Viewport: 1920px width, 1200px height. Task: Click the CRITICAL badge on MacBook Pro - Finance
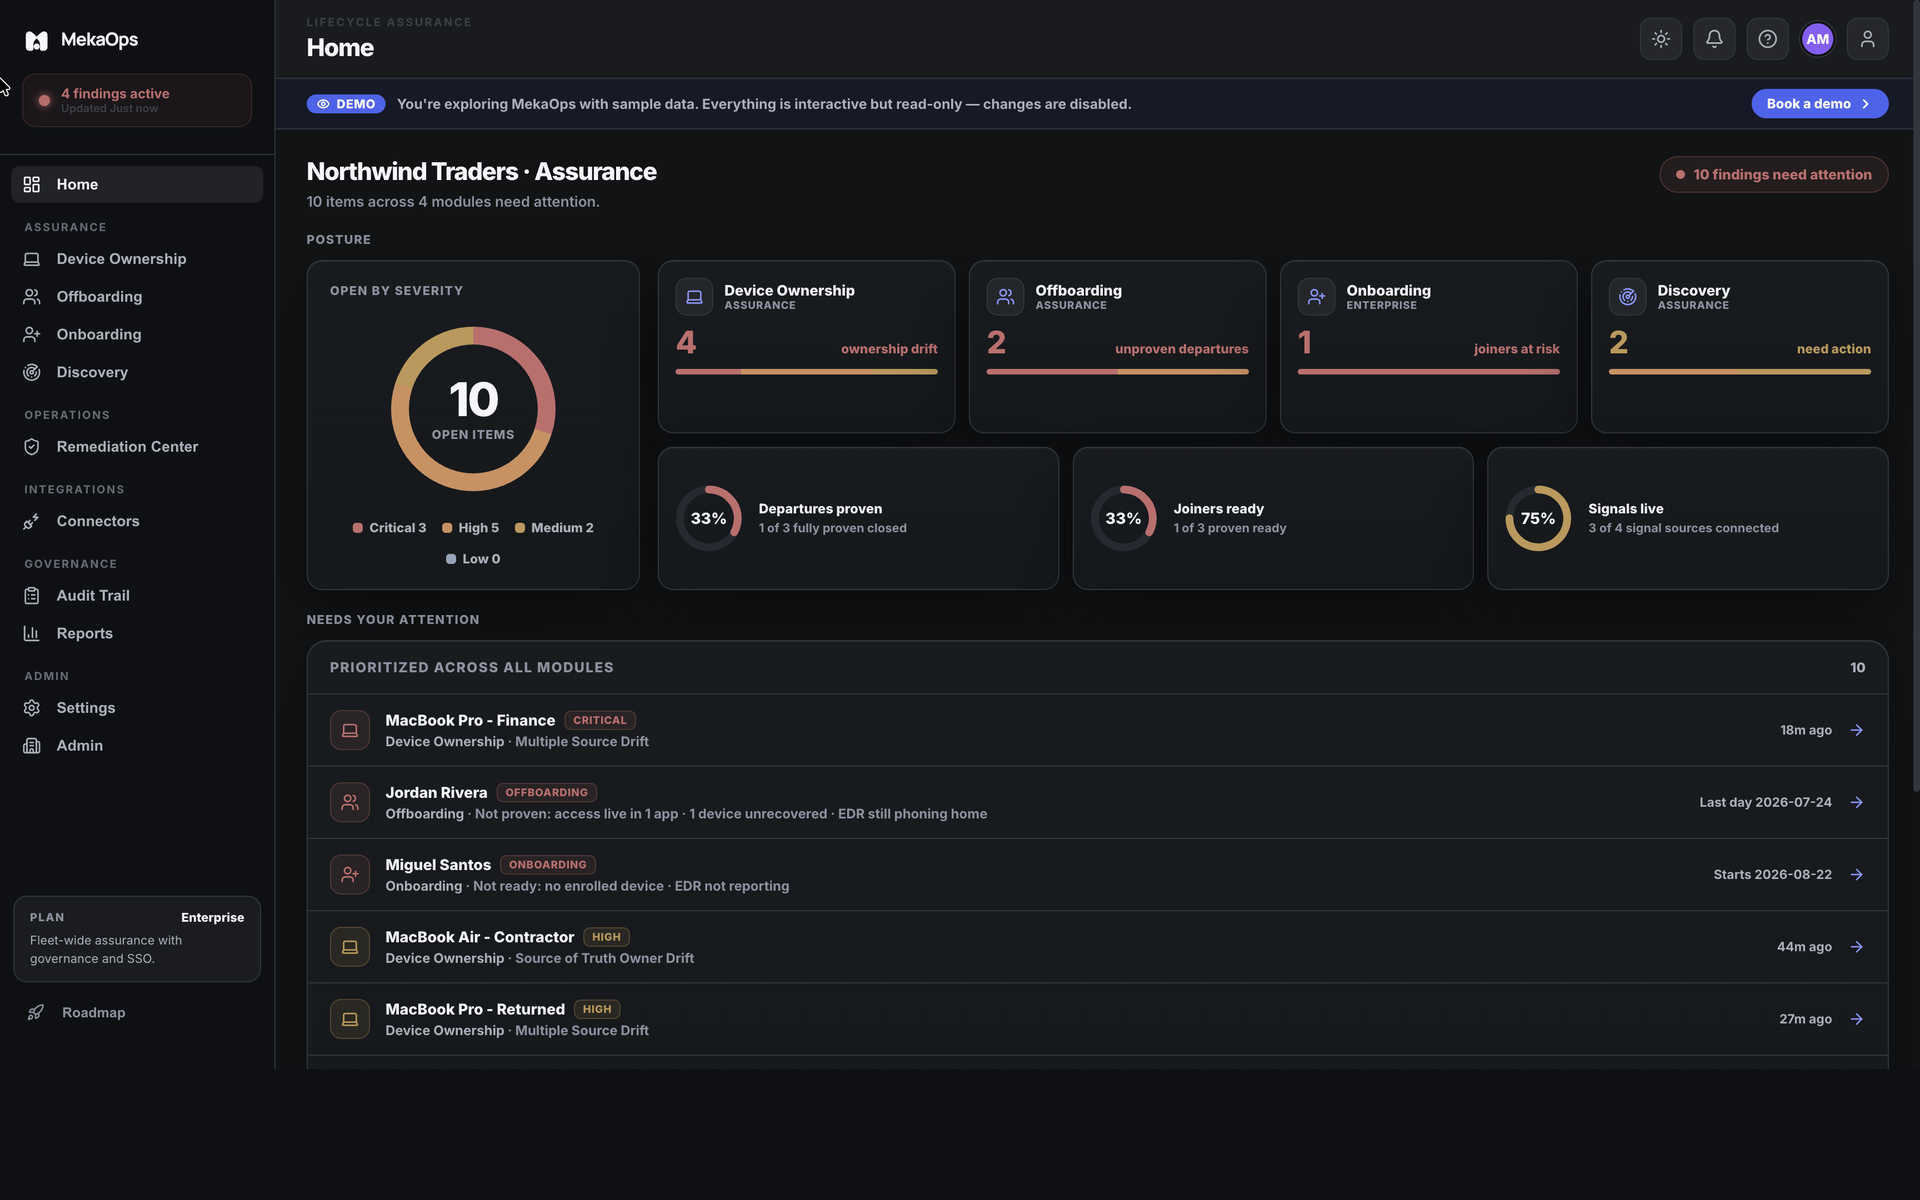600,720
